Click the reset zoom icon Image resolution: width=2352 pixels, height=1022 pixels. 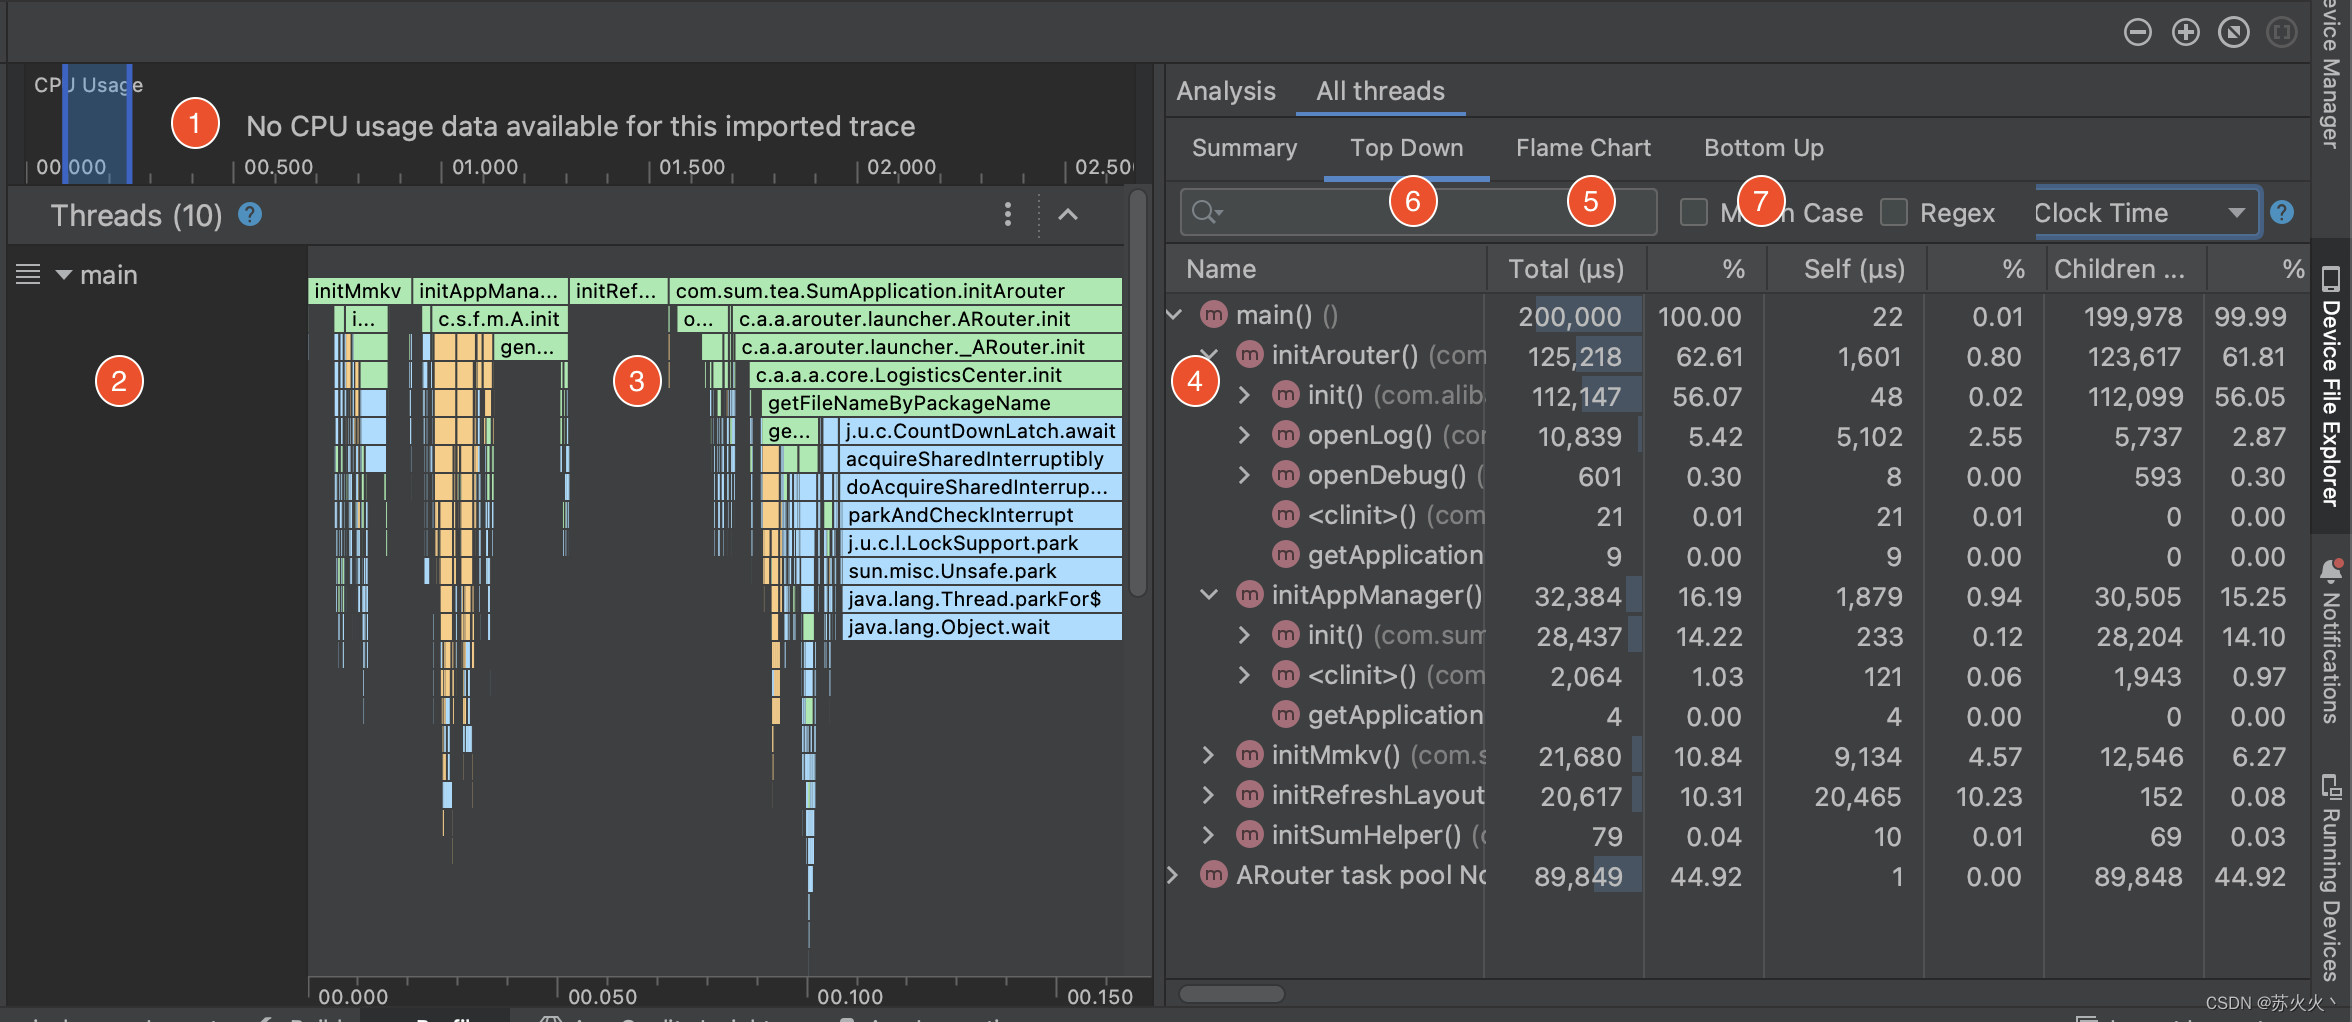coord(2233,33)
